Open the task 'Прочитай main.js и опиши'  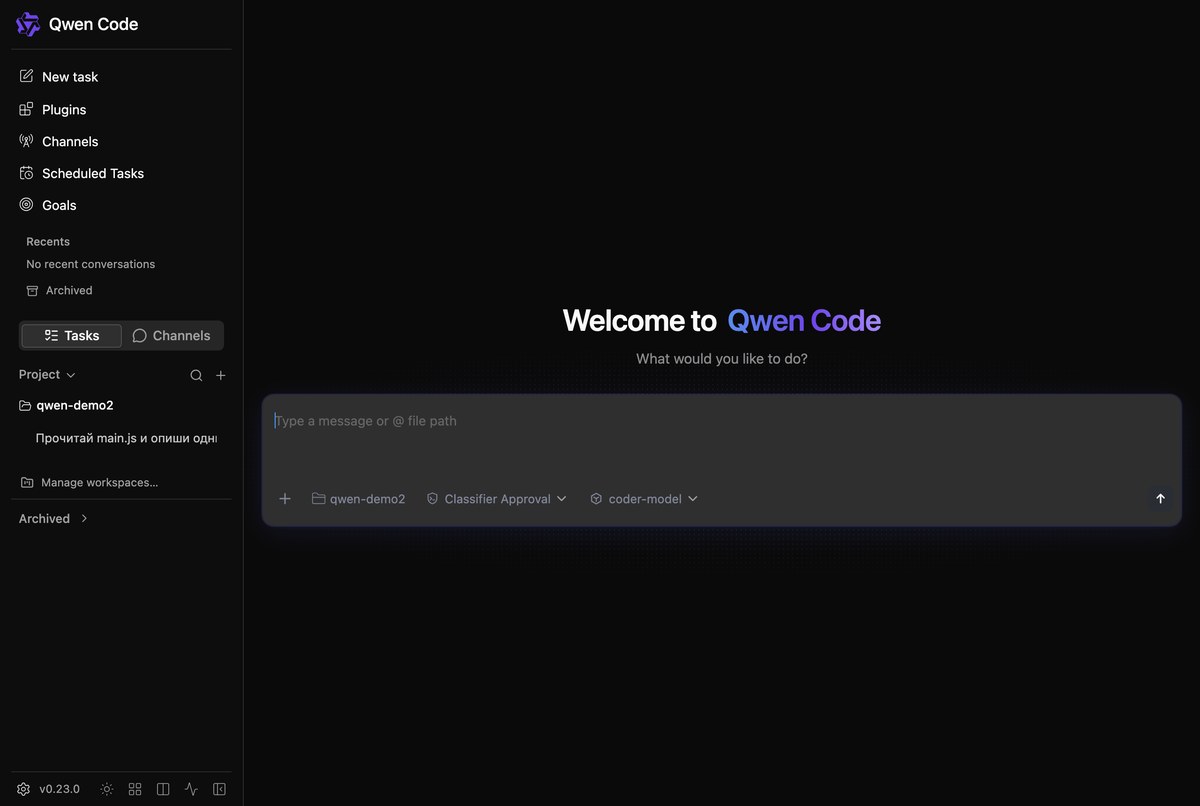click(x=126, y=438)
